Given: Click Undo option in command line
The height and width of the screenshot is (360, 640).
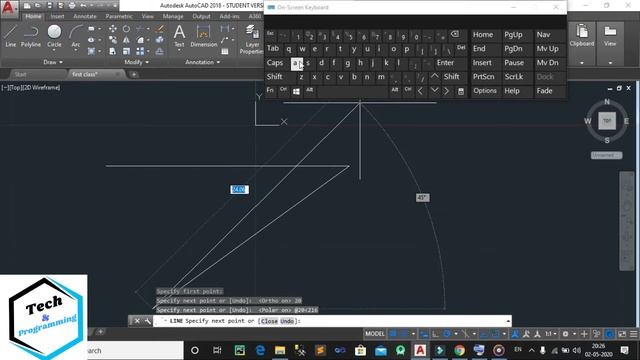Looking at the screenshot, I should (287, 321).
